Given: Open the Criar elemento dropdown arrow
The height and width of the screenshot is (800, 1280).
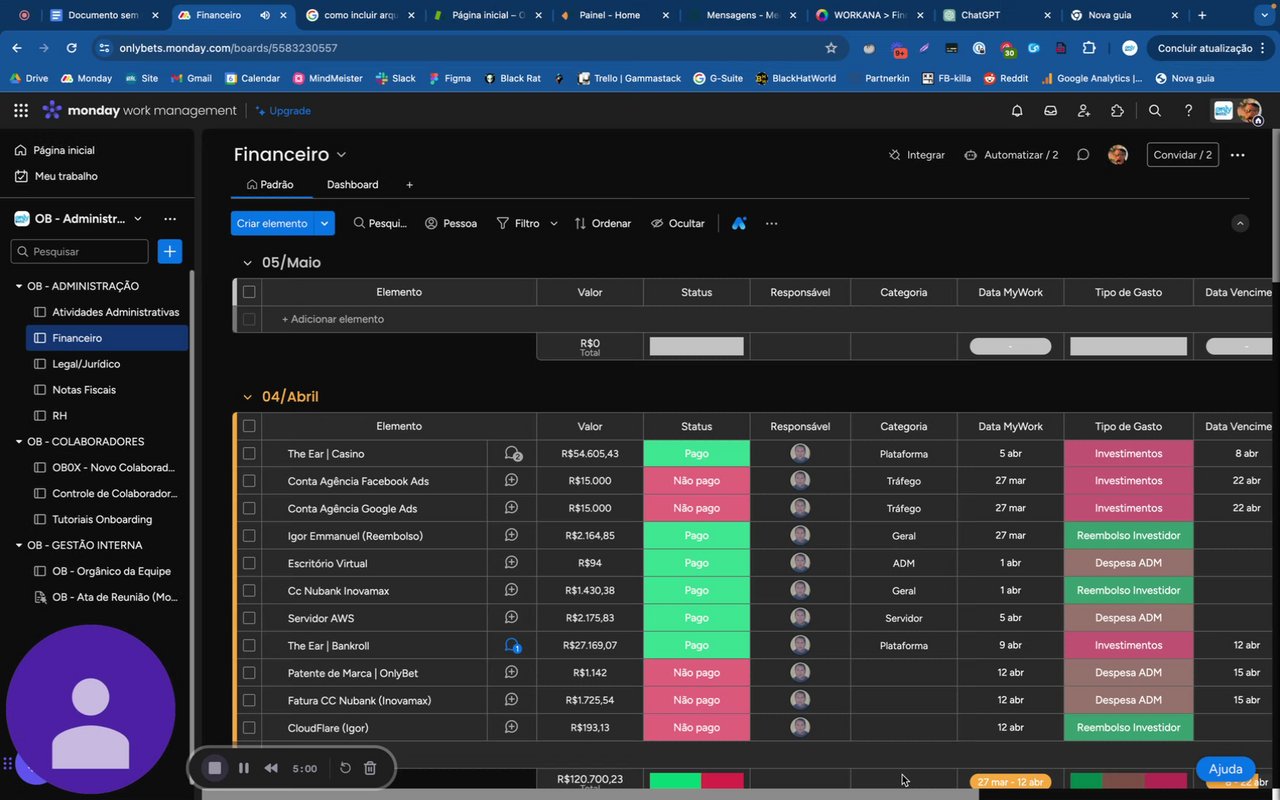Looking at the screenshot, I should [324, 223].
